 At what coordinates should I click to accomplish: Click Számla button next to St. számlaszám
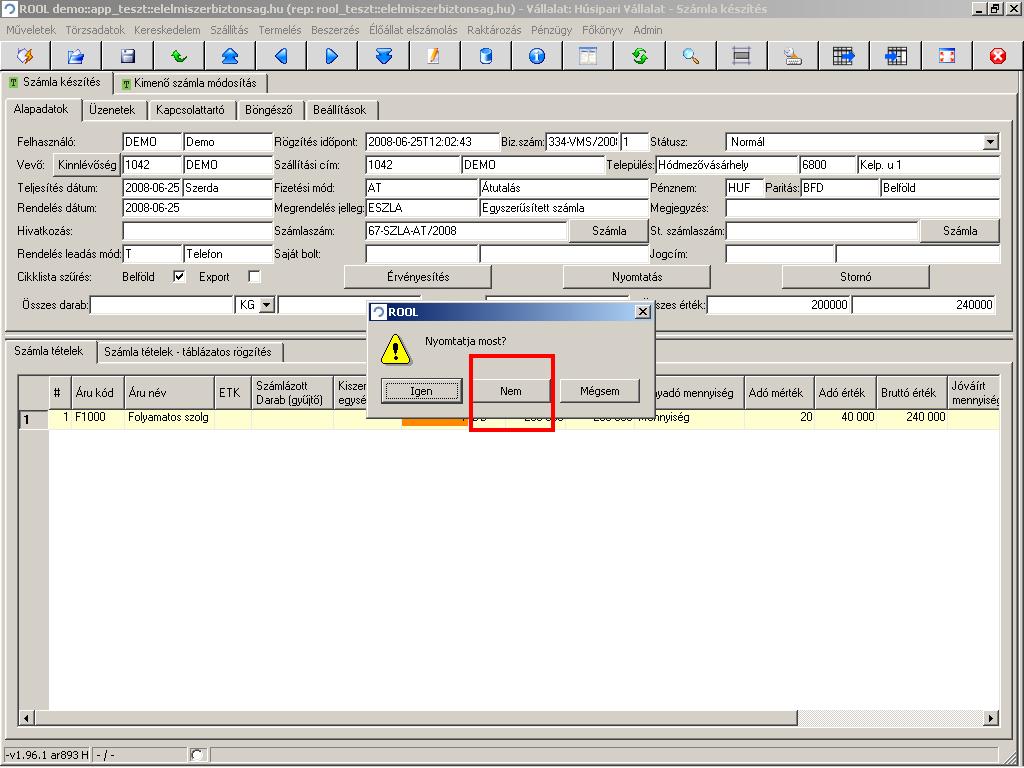click(959, 231)
